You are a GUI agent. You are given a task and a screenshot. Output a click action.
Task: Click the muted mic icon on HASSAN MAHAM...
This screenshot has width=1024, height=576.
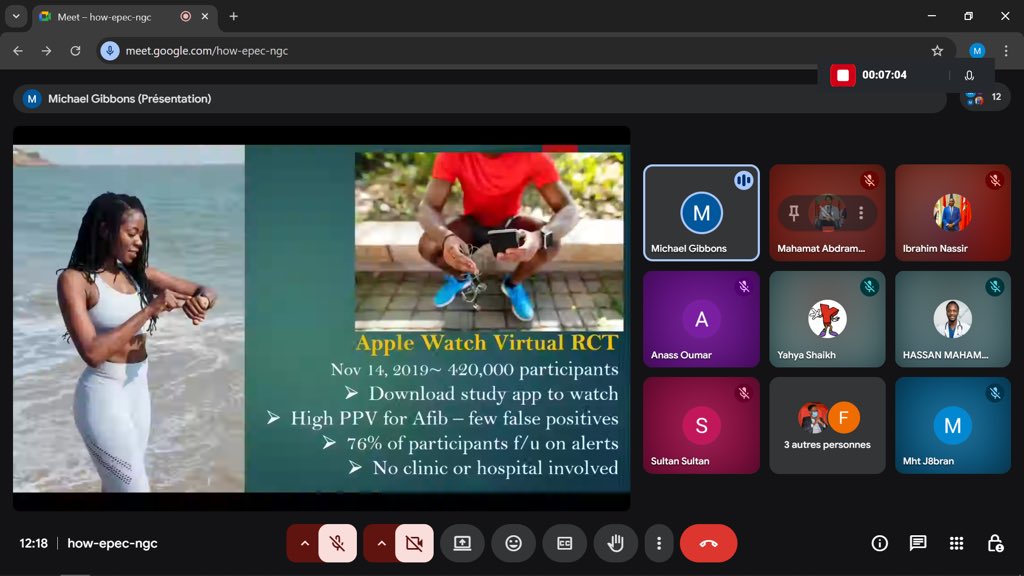click(995, 287)
